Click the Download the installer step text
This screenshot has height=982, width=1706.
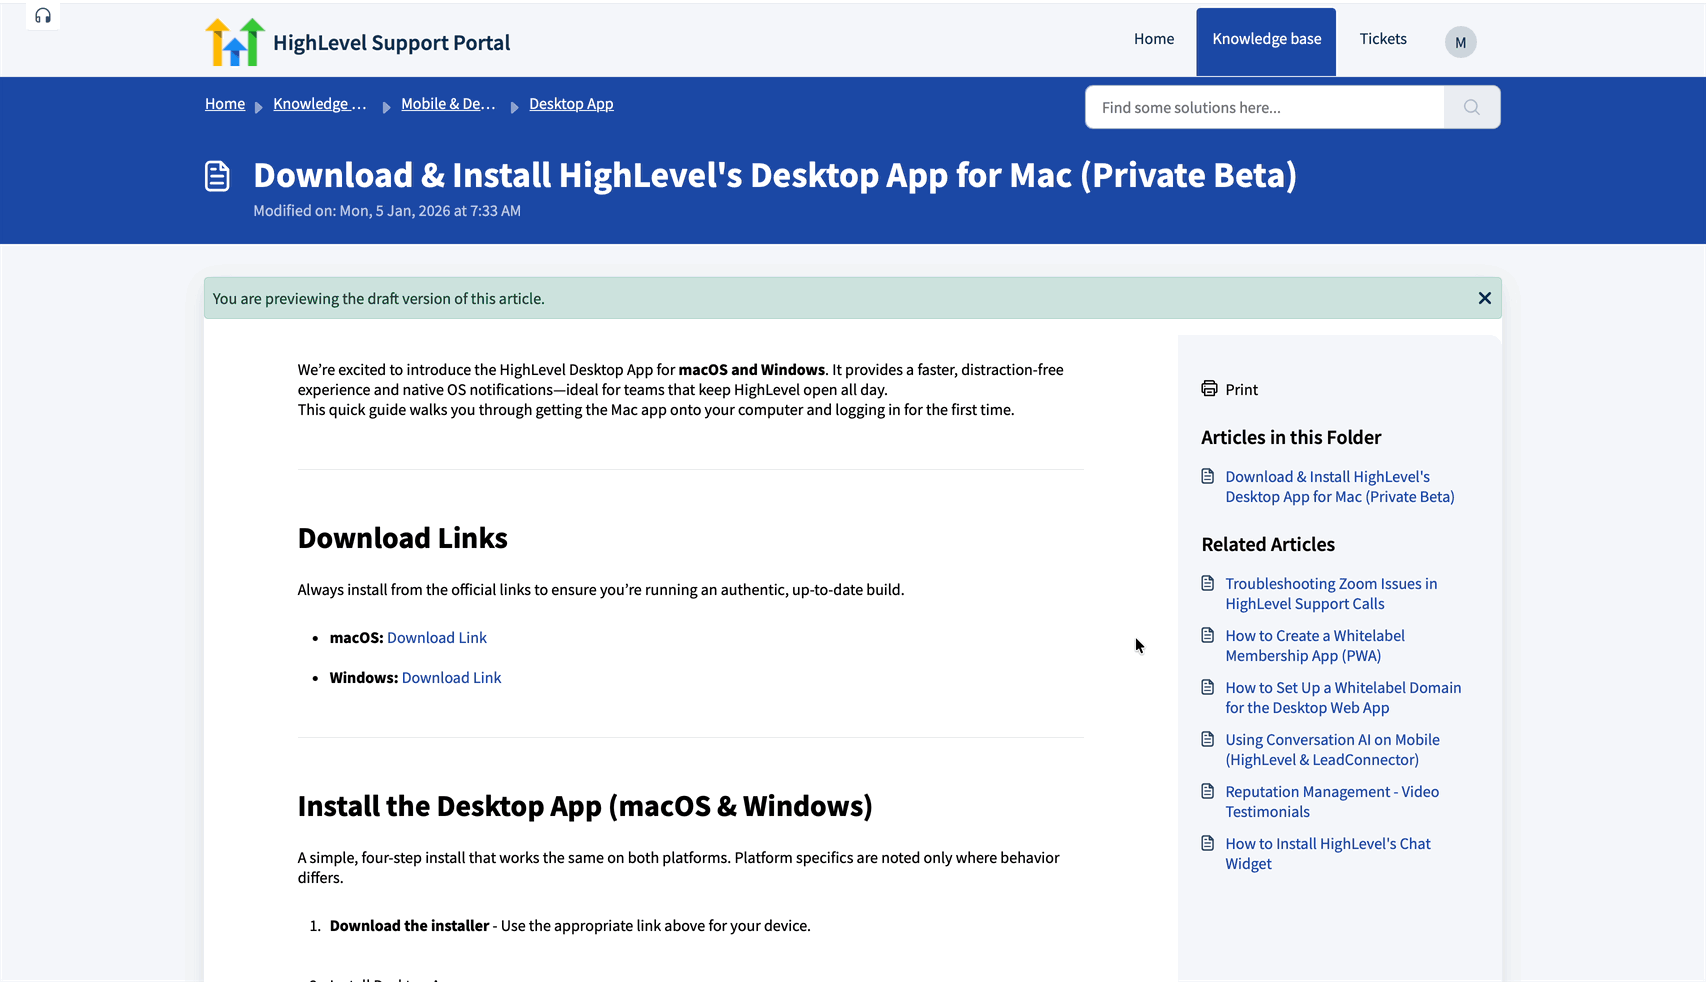(x=570, y=926)
